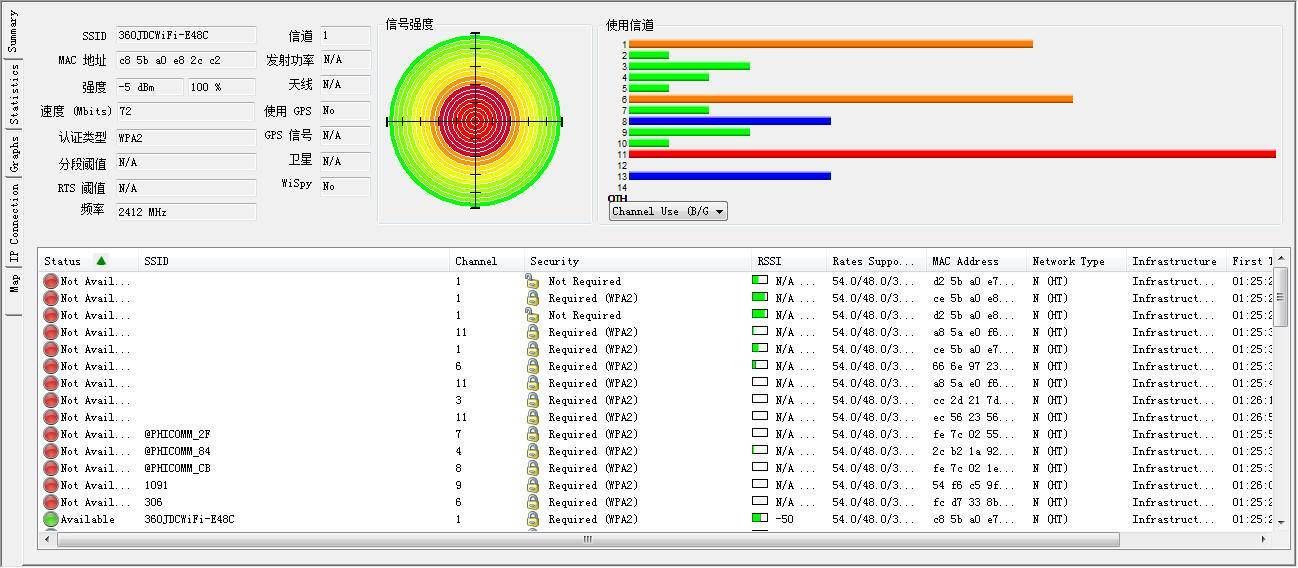This screenshot has width=1298, height=568.
Task: Click the horizontal scrollbar thumb below the network list
Action: pyautogui.click(x=588, y=540)
